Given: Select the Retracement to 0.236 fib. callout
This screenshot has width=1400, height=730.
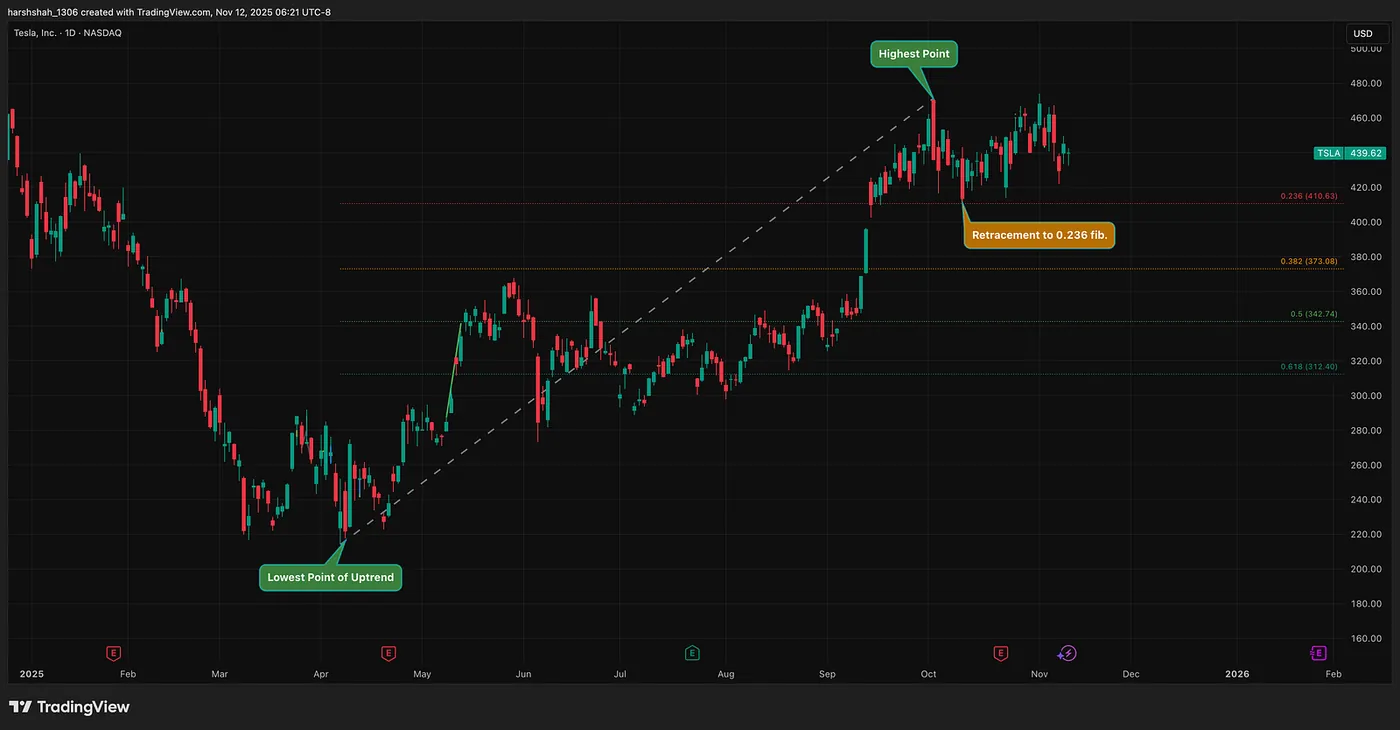Looking at the screenshot, I should [x=1040, y=235].
